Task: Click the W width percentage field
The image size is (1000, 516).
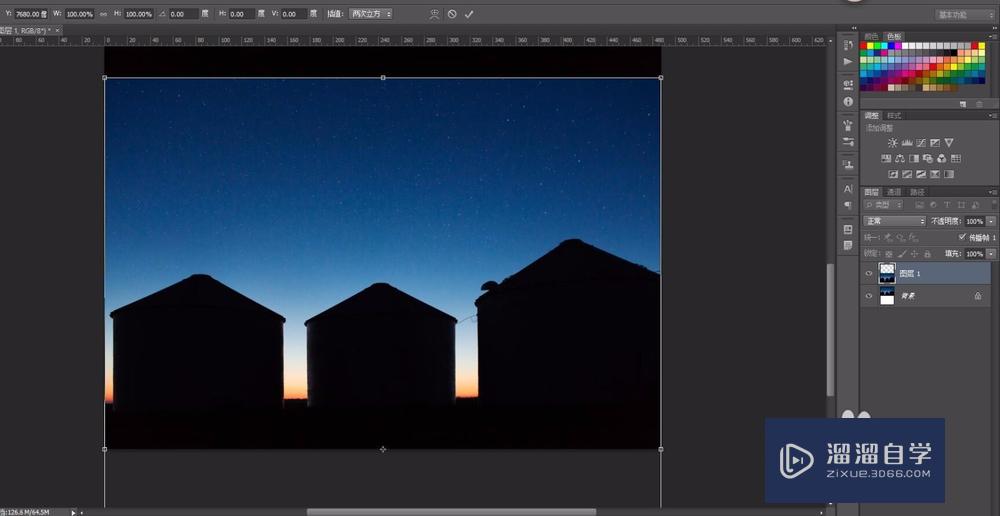Action: pyautogui.click(x=80, y=14)
